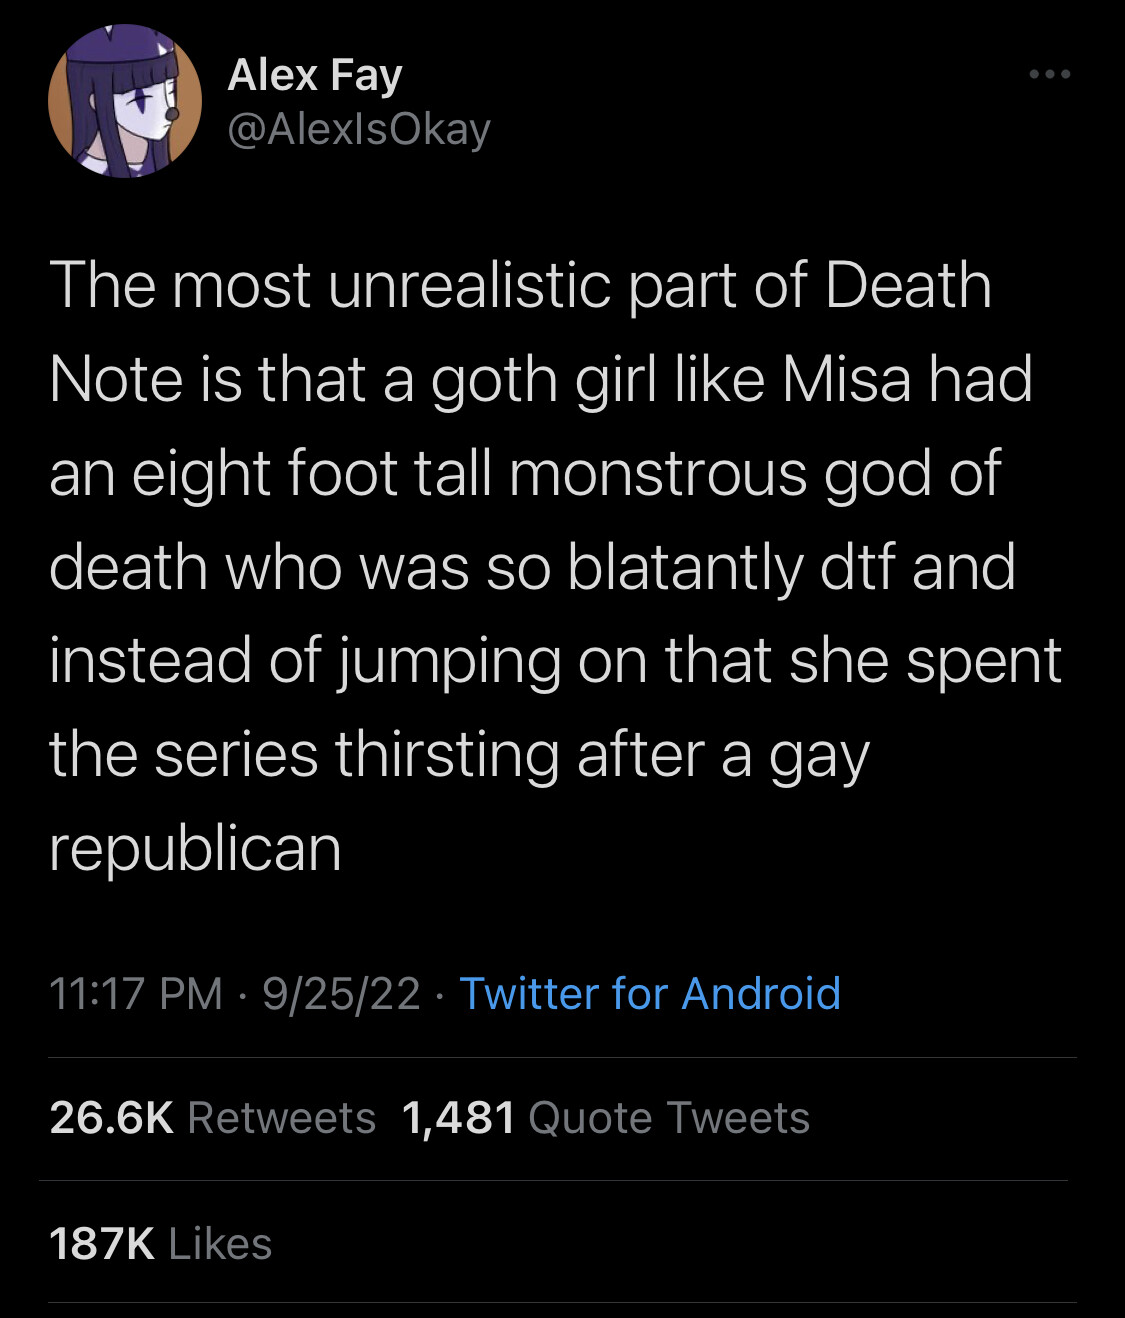Click the words "Death Note" in the tweet
This screenshot has width=1125, height=1318.
coord(908,286)
